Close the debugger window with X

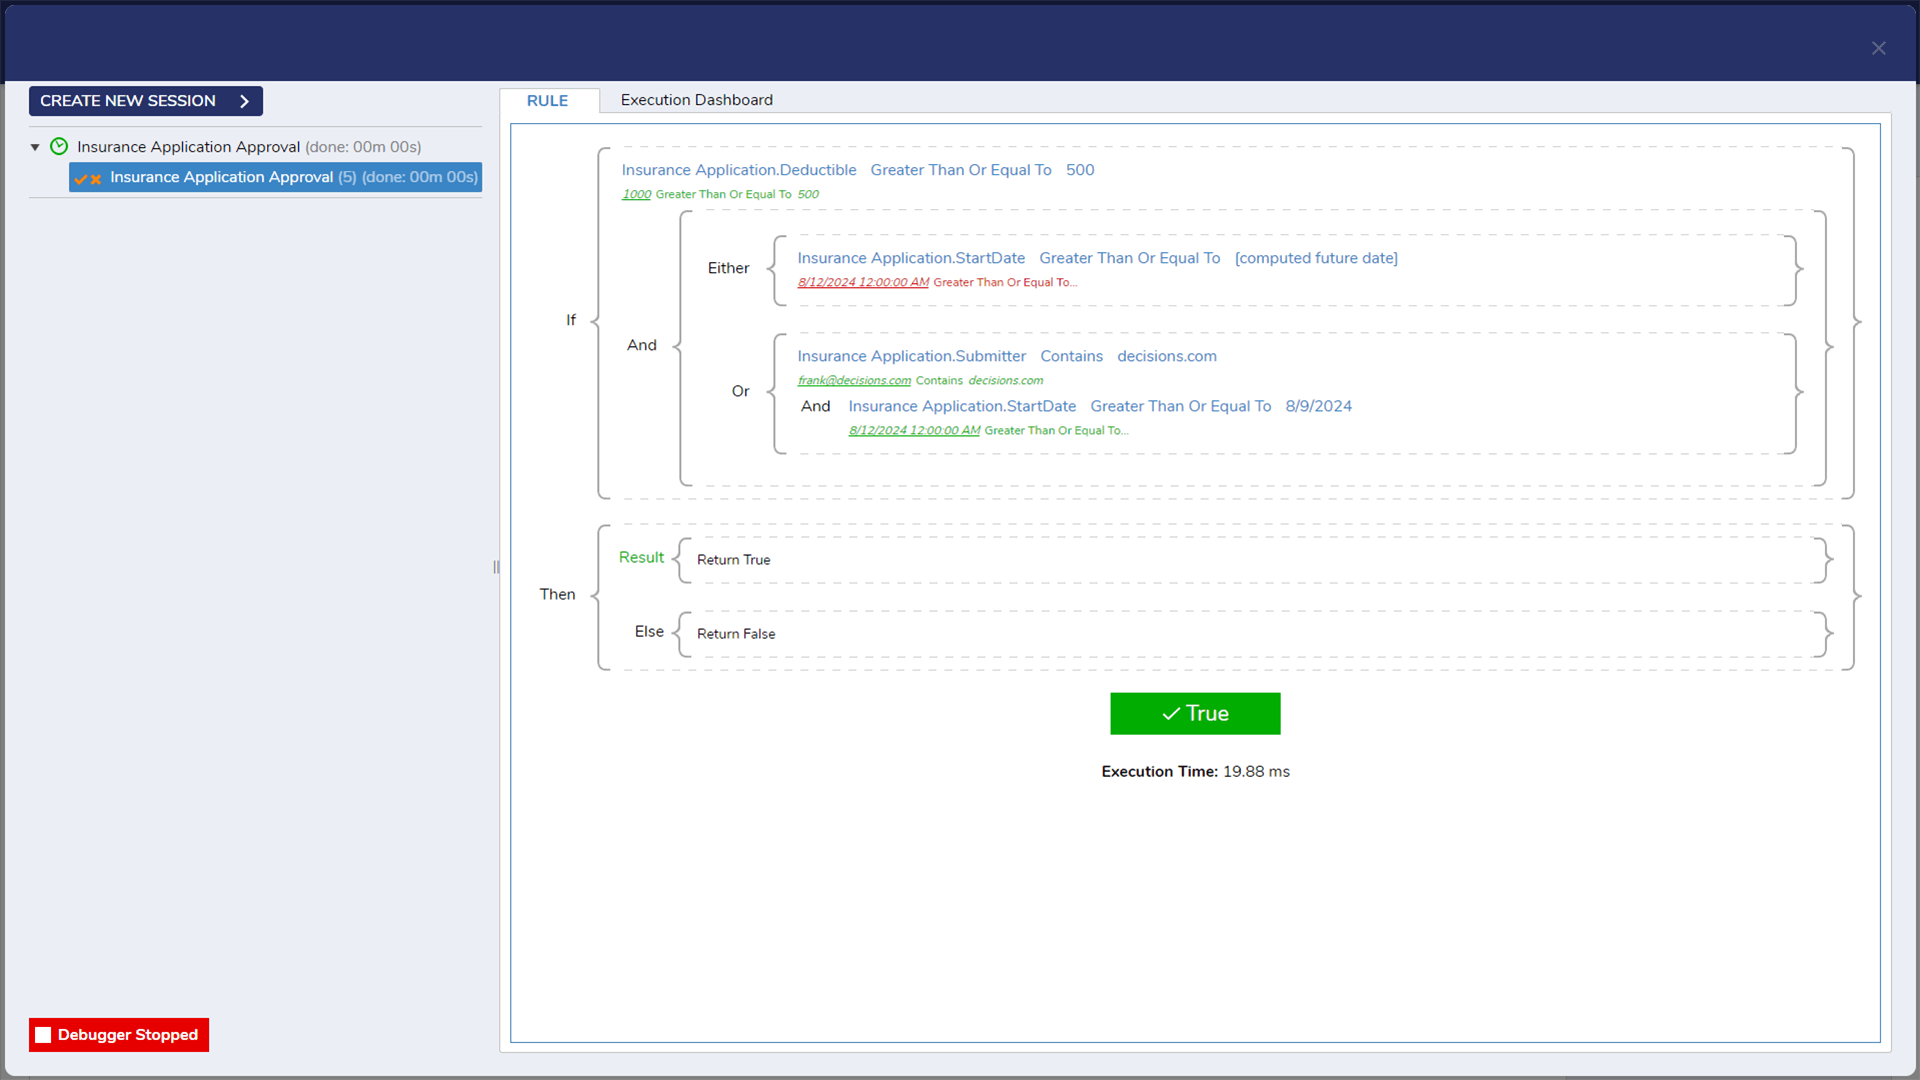coord(1878,48)
